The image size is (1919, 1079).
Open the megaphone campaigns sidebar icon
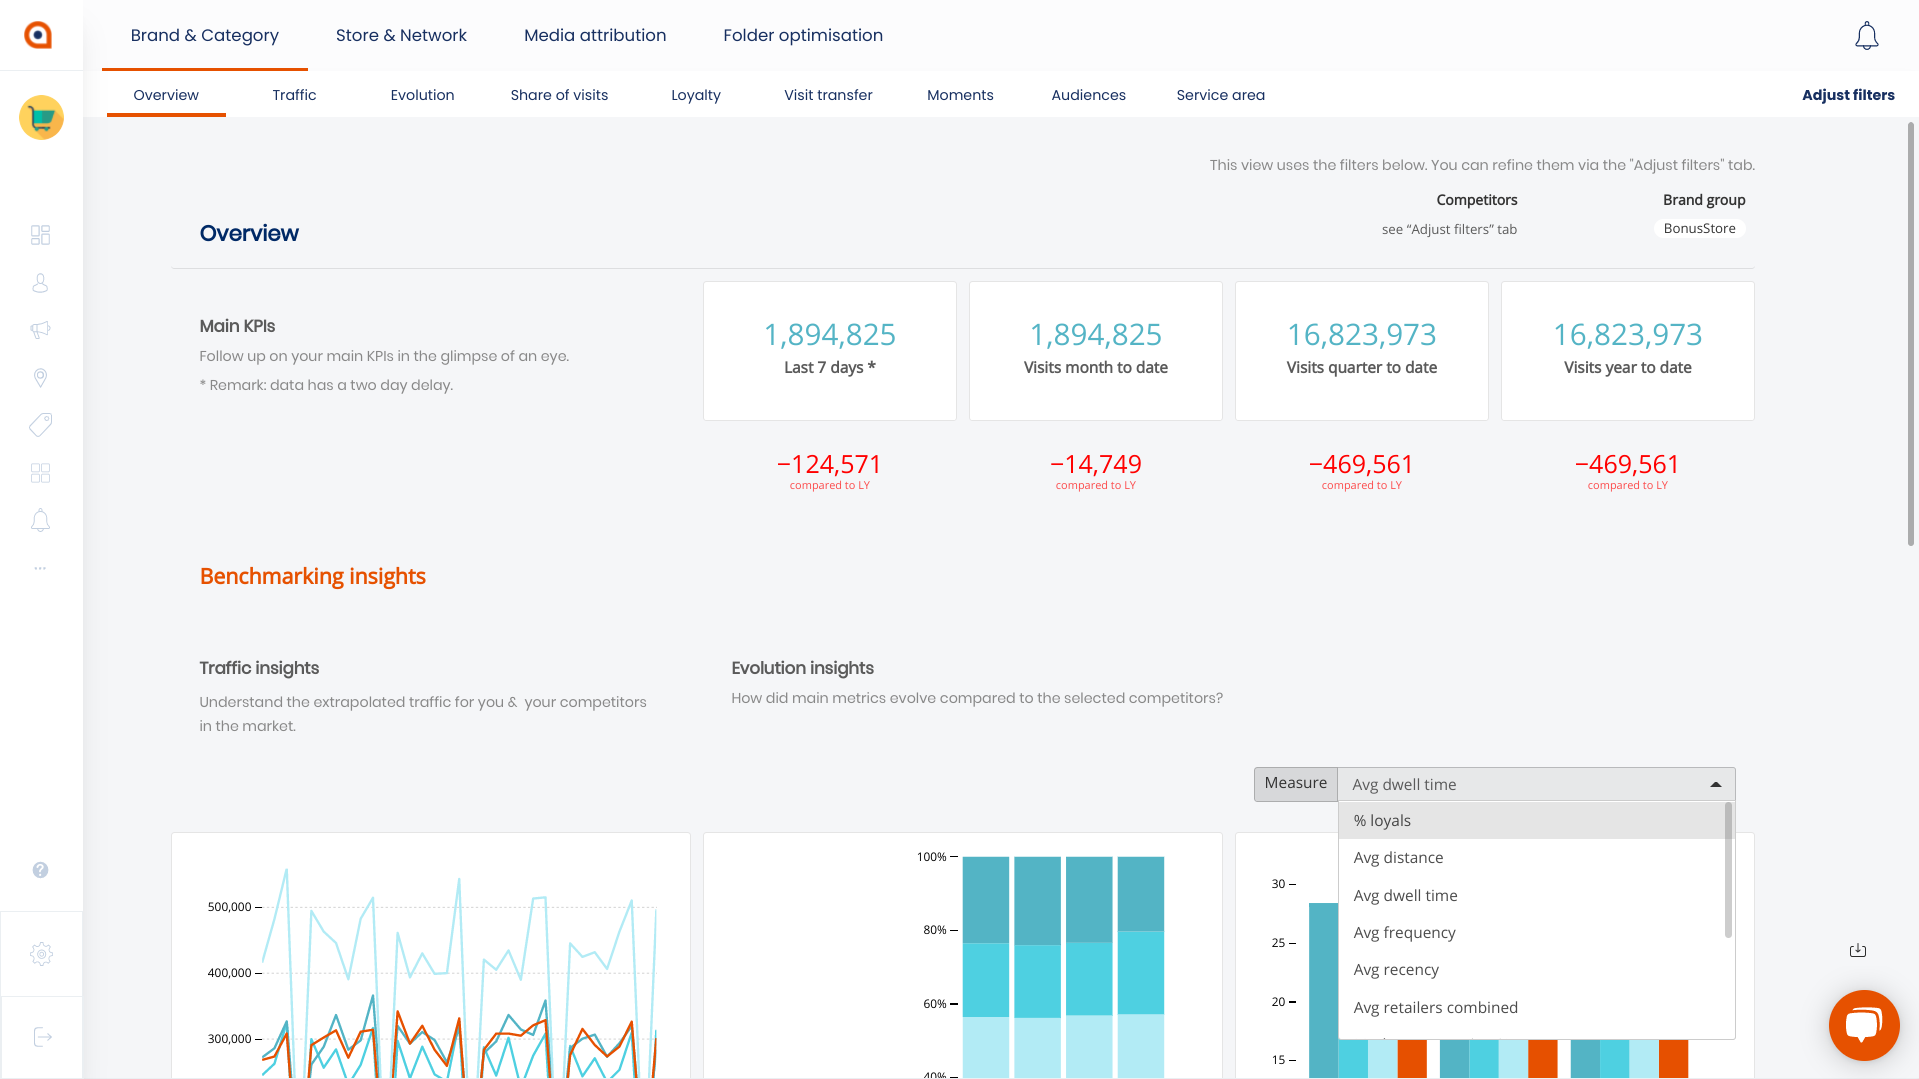click(40, 330)
